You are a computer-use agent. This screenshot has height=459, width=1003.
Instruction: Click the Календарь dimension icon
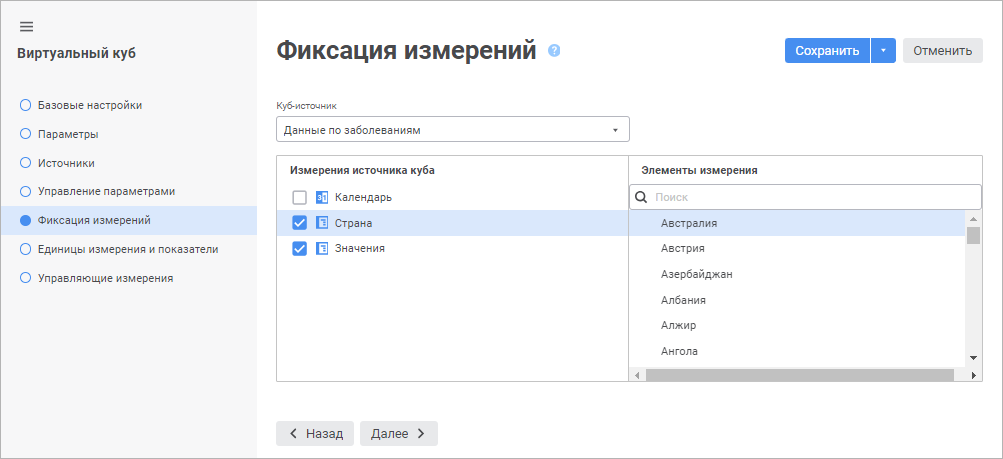click(322, 197)
